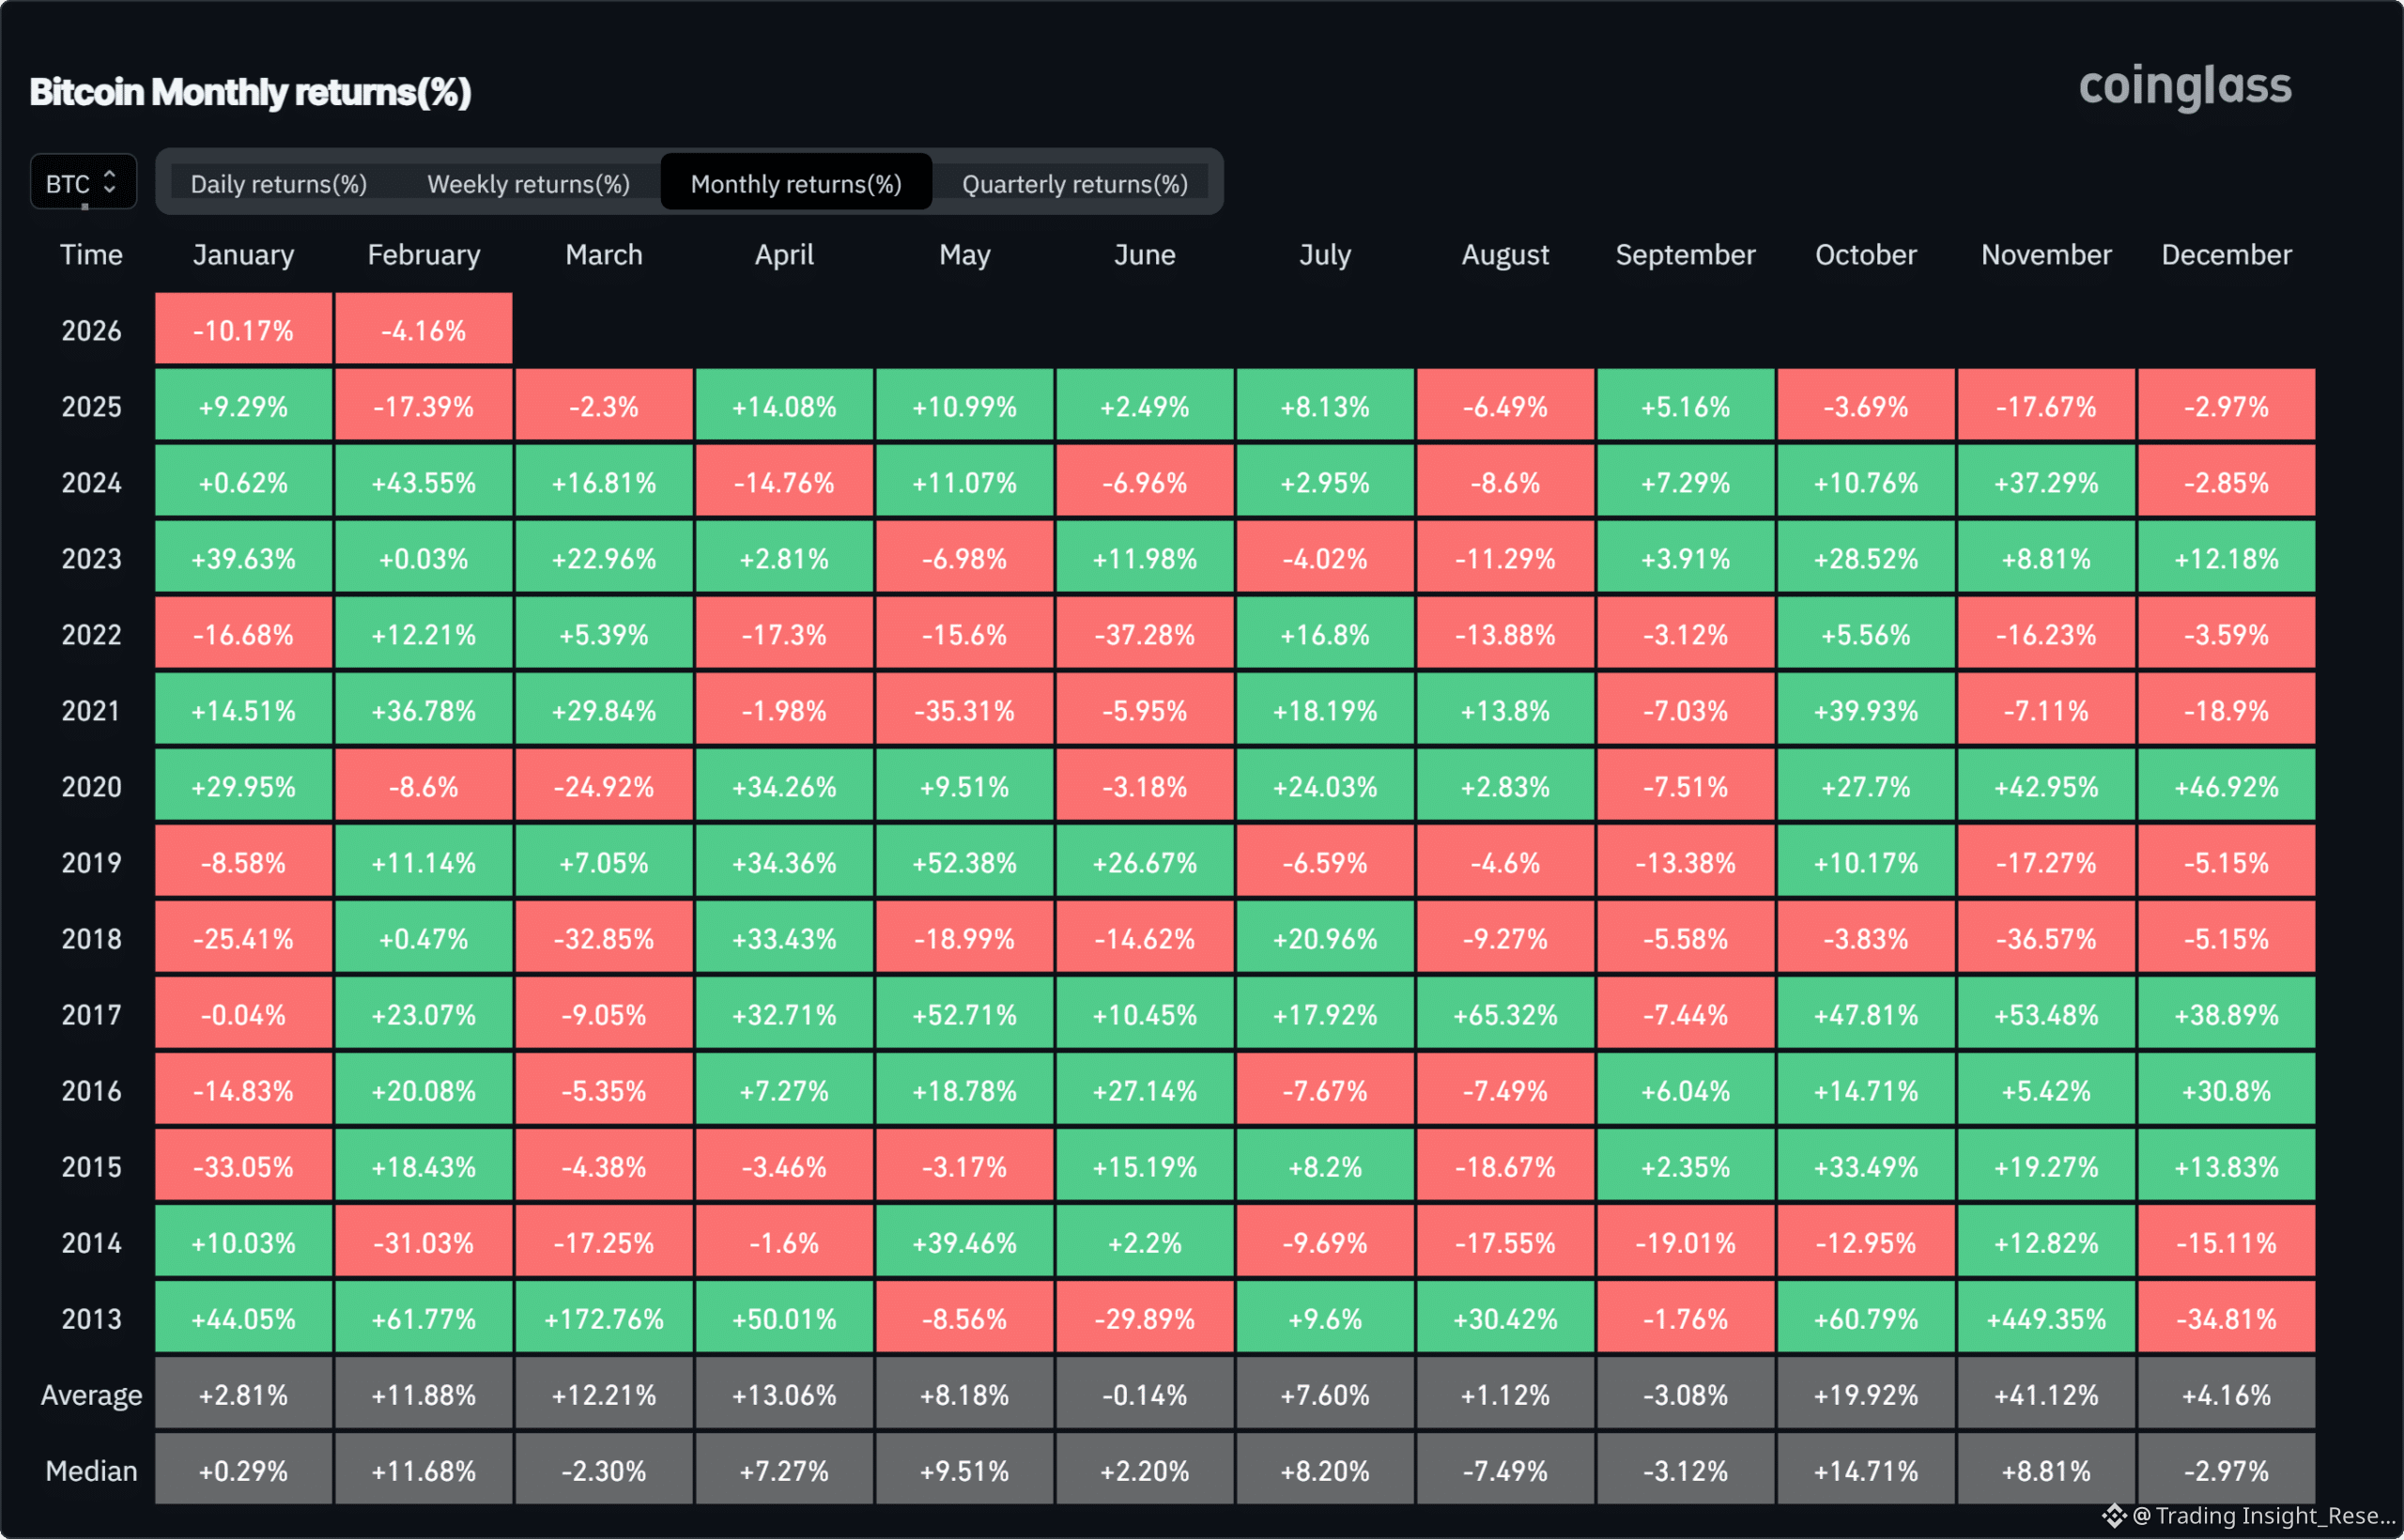Viewport: 2404px width, 1540px height.
Task: Click the 2024 February +43.55% cell
Action: pyautogui.click(x=423, y=482)
